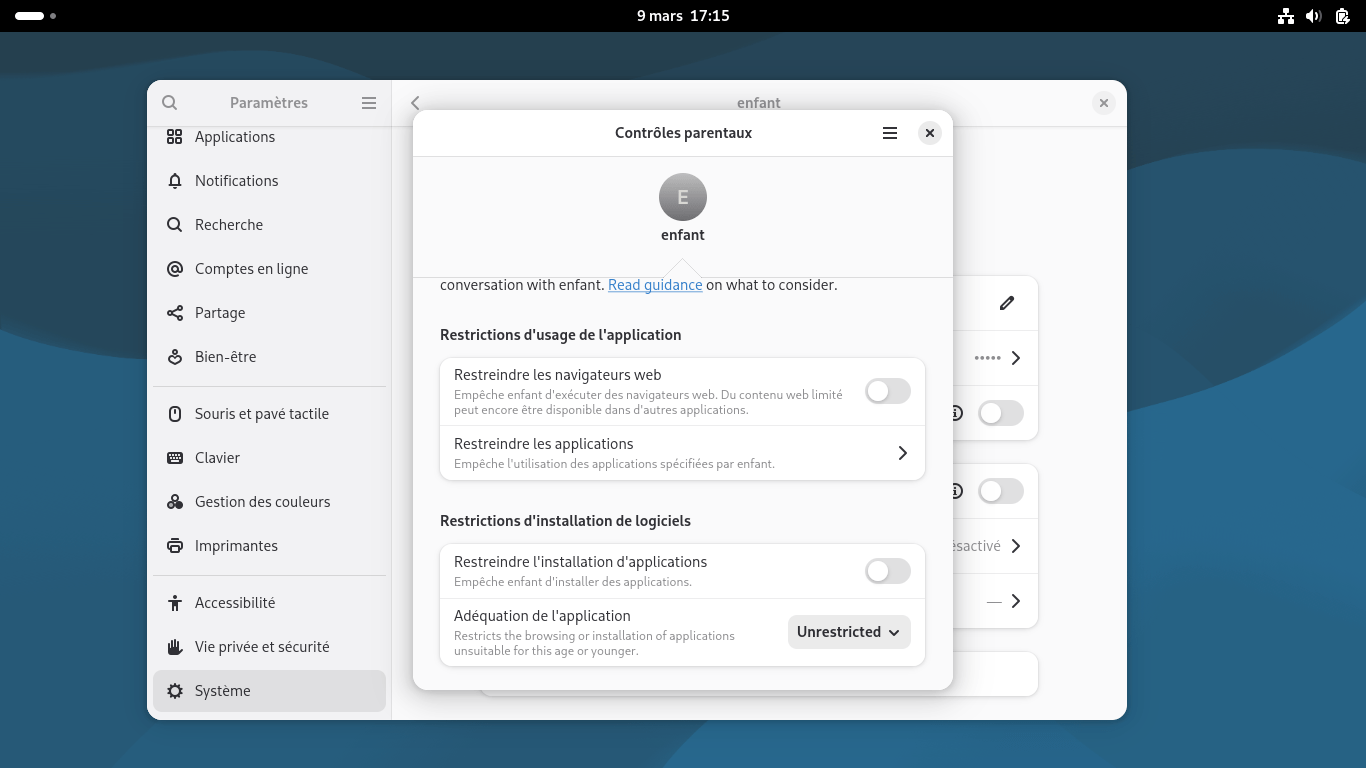
Task: Toggle the Settings window switch below the password row
Action: [x=1001, y=413]
